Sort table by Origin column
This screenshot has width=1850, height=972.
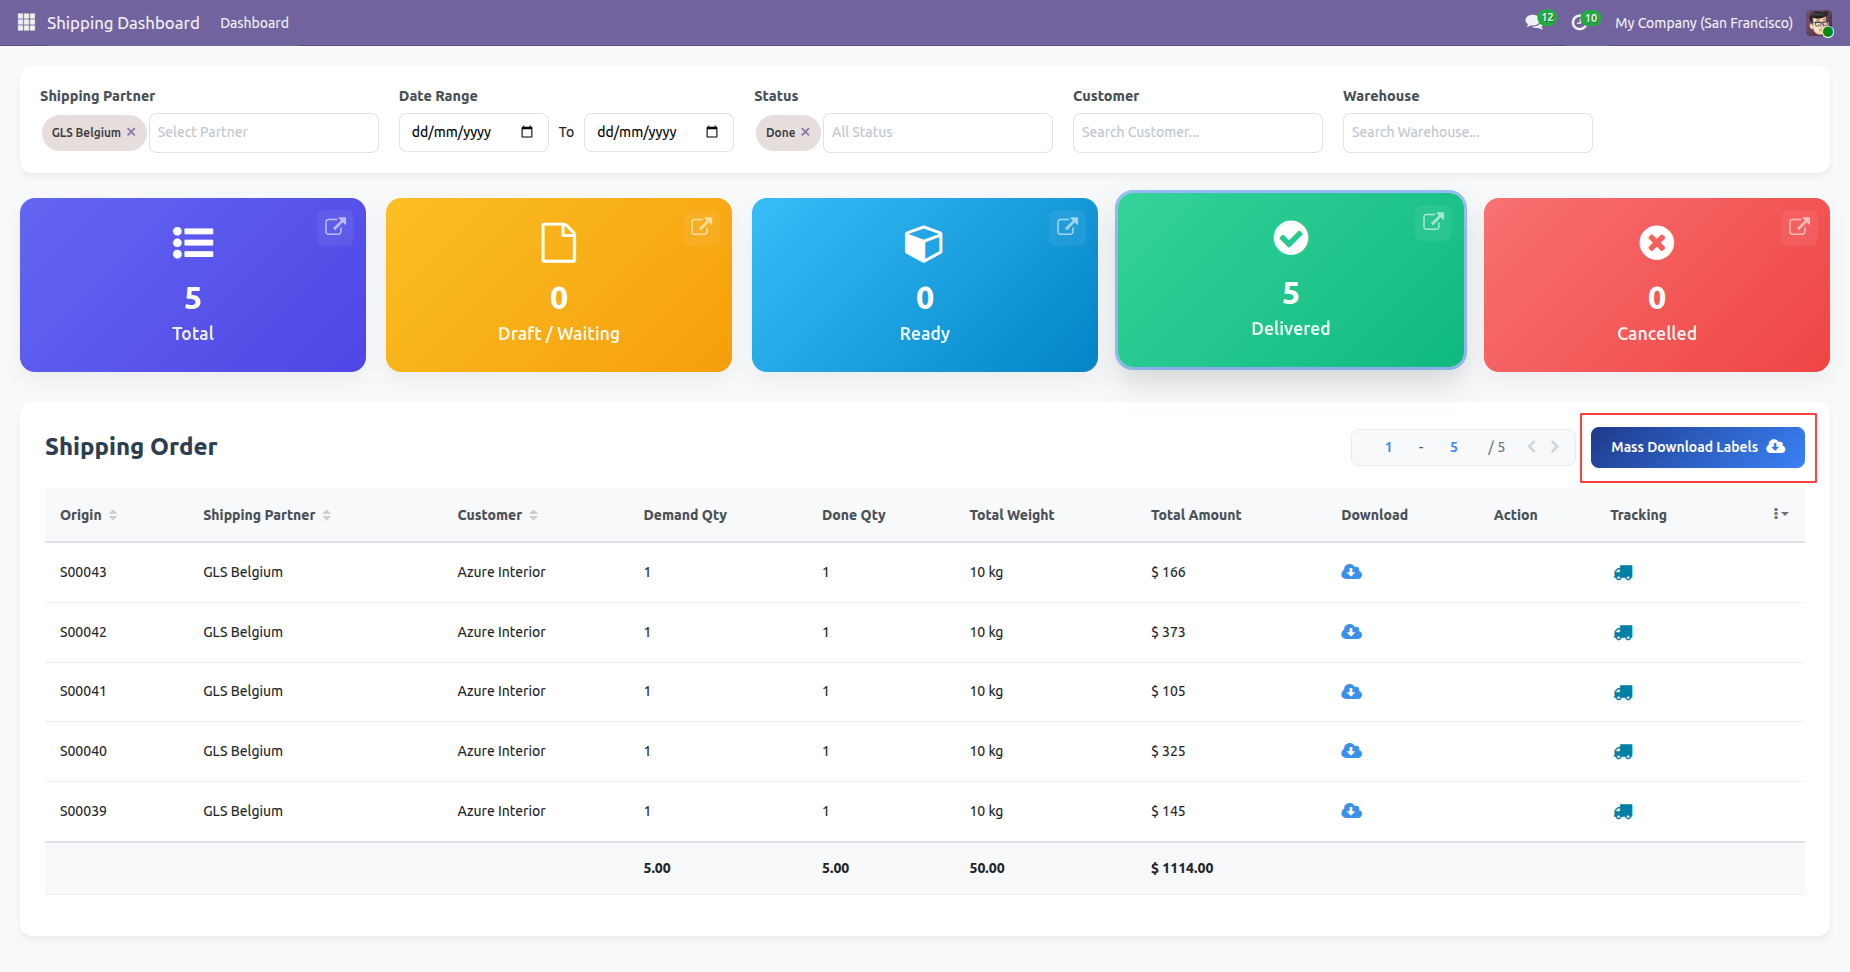tap(113, 515)
